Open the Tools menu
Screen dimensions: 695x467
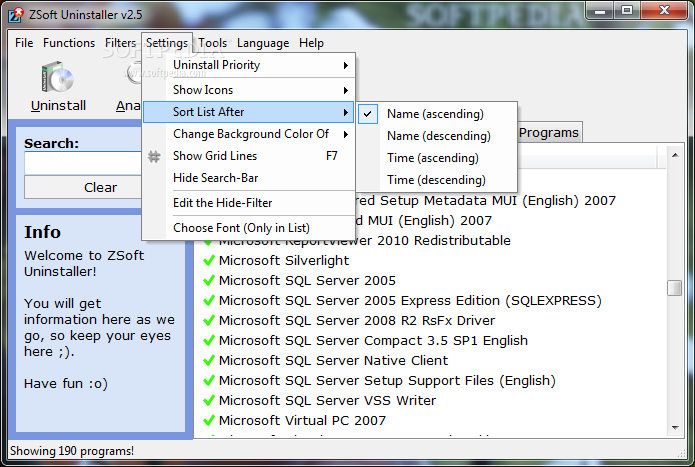coord(212,43)
